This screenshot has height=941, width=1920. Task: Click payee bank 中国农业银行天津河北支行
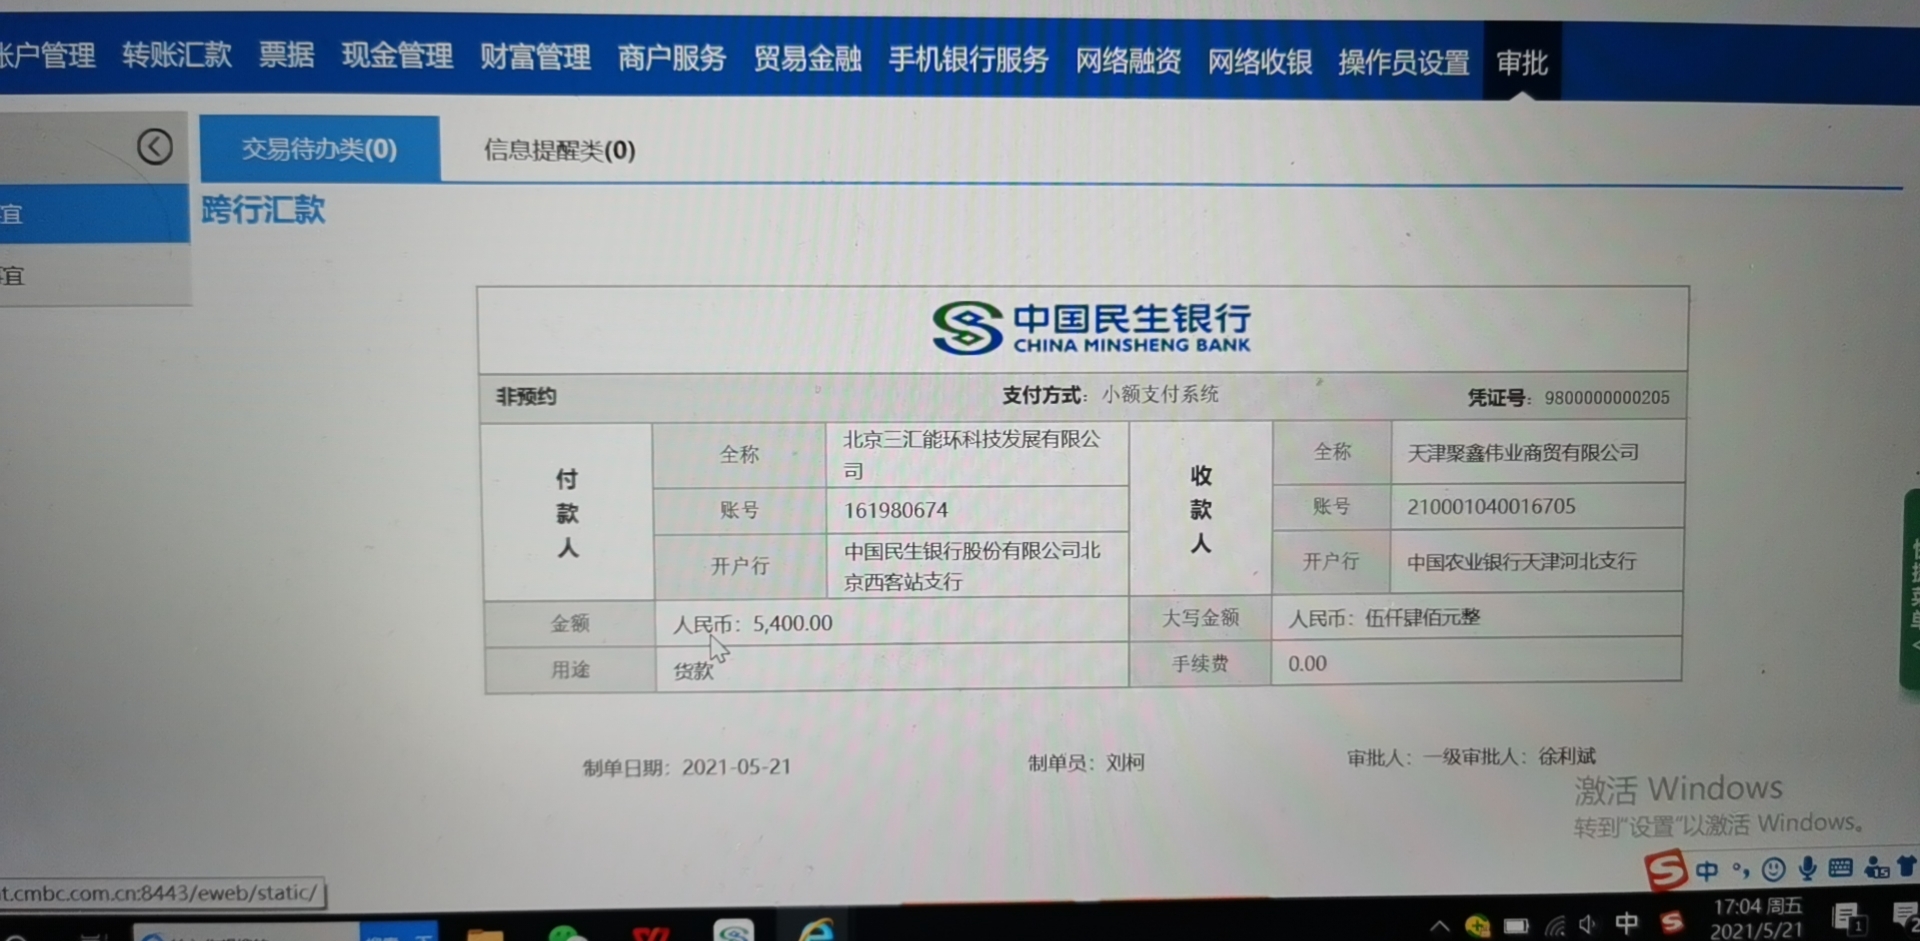(x=1521, y=562)
